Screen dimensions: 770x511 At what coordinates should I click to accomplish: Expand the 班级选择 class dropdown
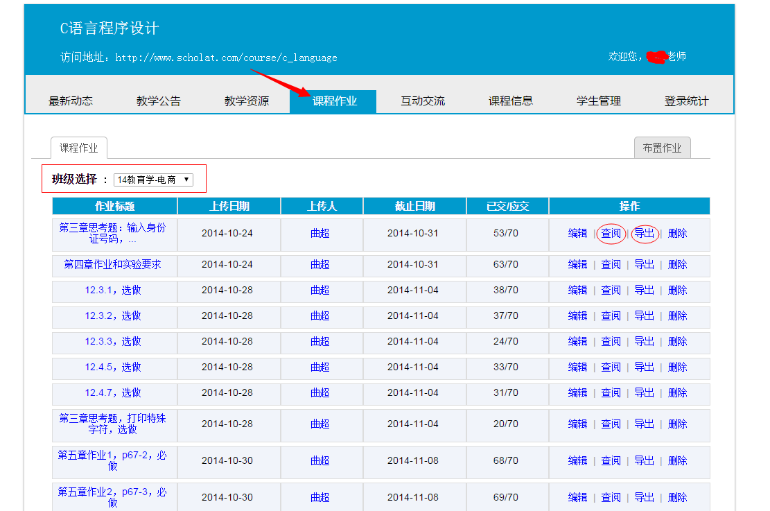(x=154, y=180)
